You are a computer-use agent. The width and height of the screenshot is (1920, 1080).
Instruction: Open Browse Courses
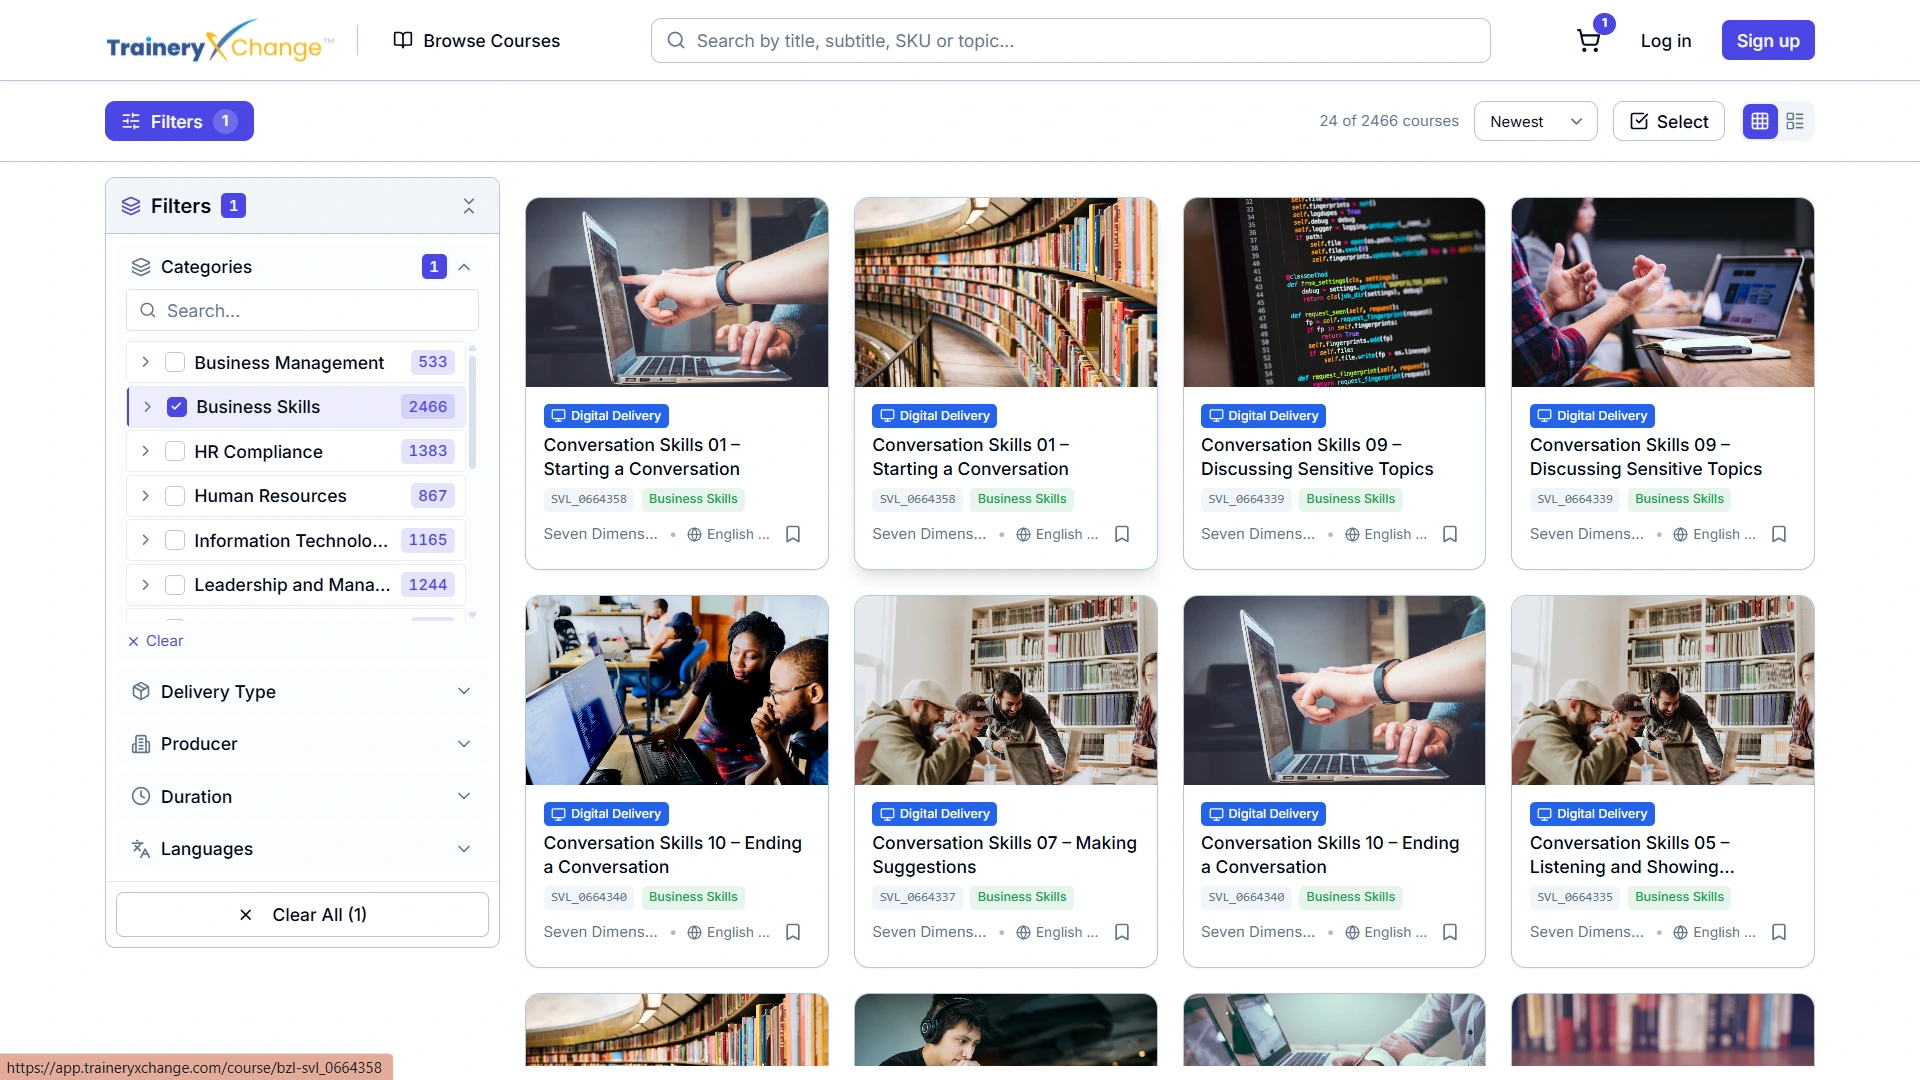[x=476, y=41]
